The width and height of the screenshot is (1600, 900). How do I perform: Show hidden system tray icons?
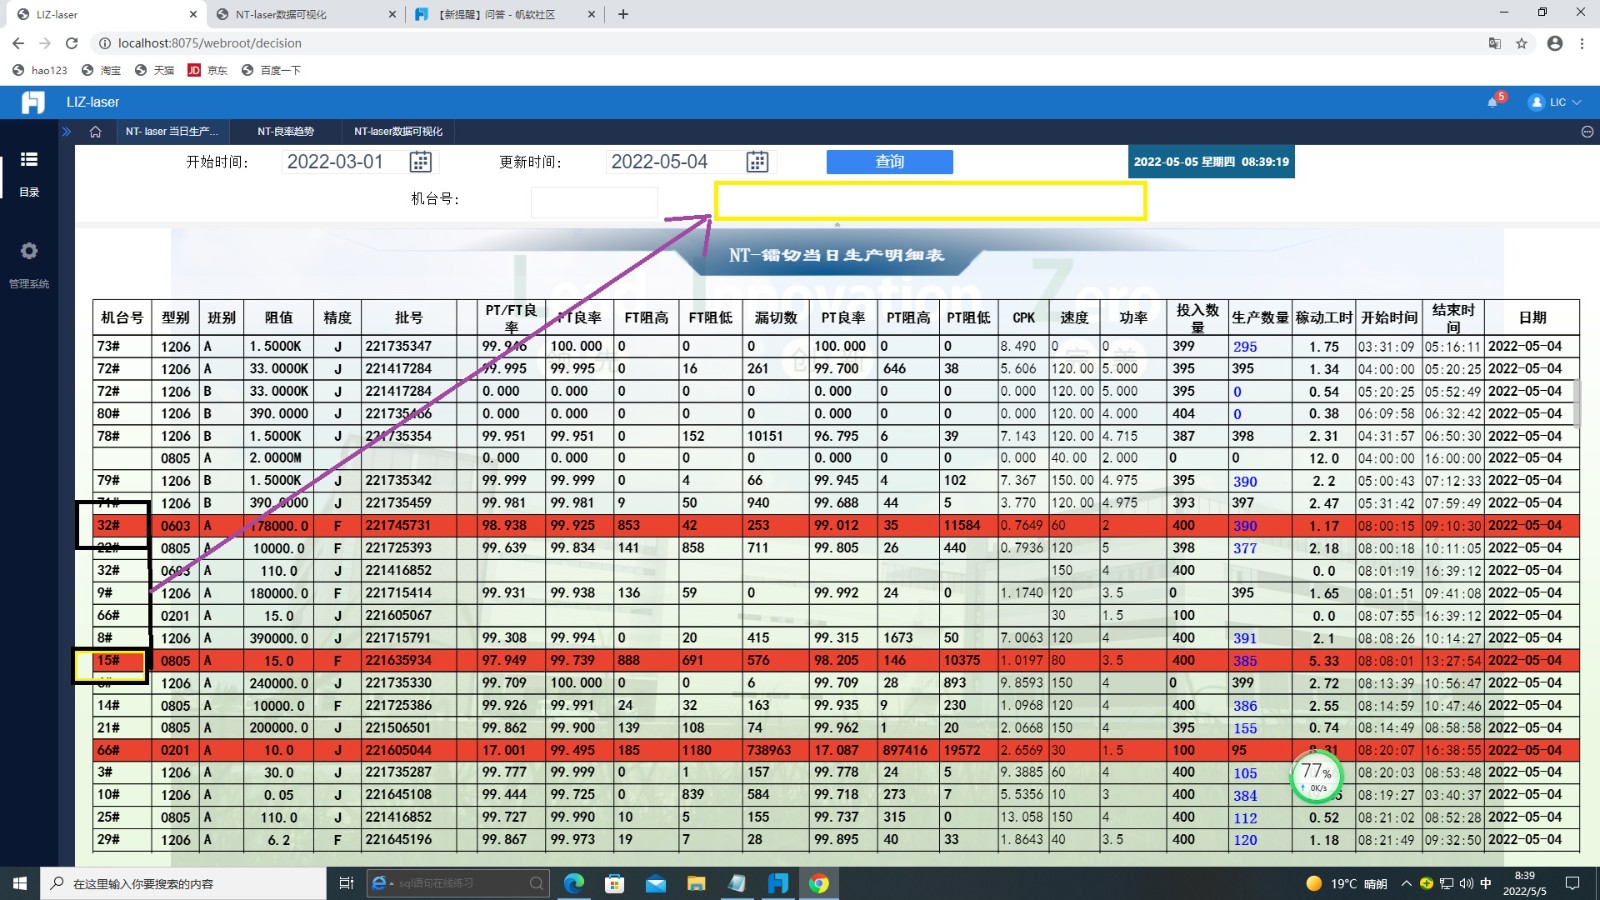[x=1406, y=883]
